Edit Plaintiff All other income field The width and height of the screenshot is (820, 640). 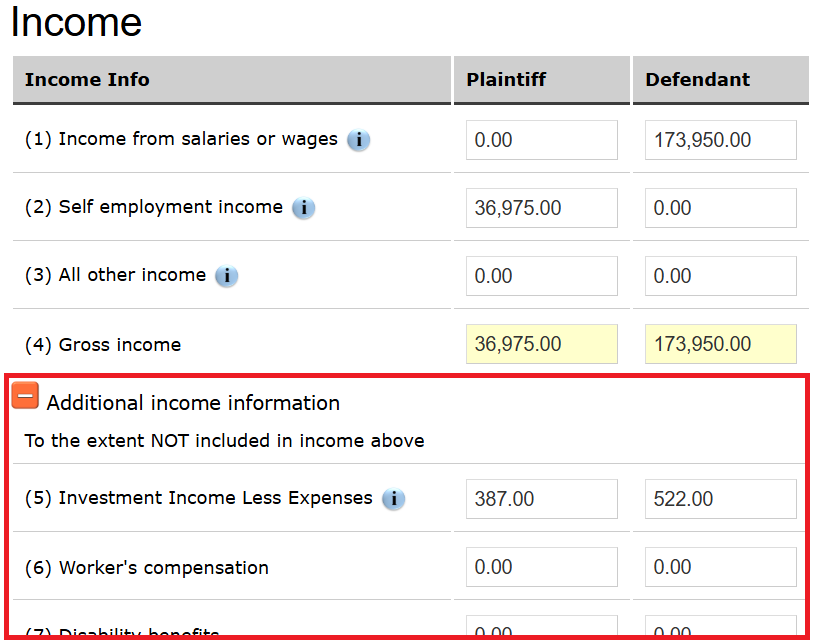(x=542, y=276)
